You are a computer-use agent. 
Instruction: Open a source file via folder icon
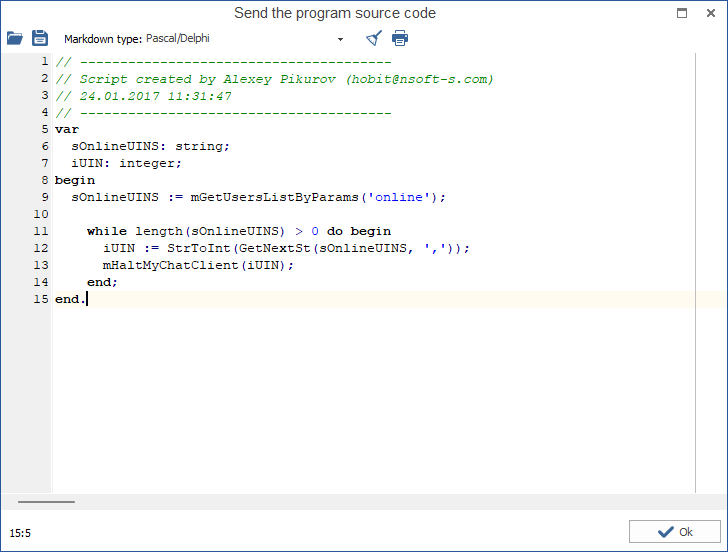14,38
